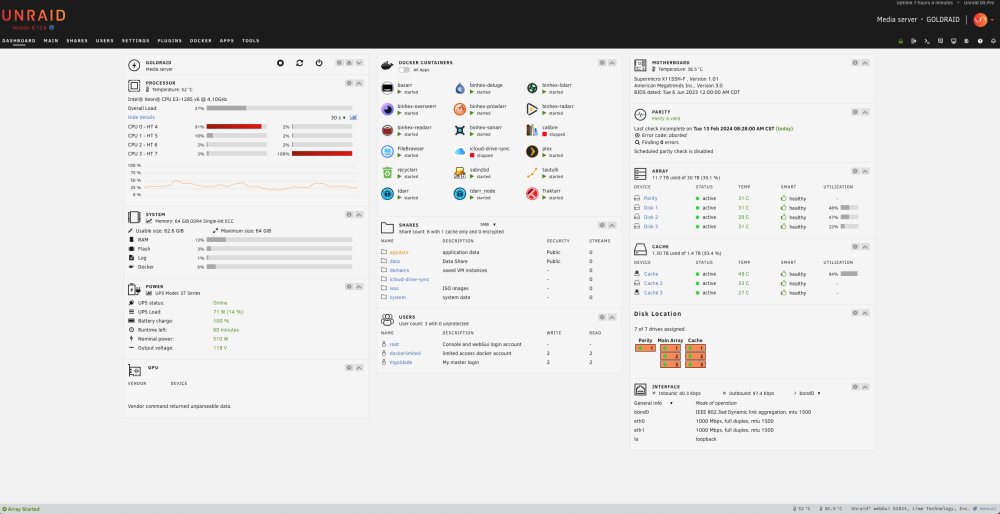
Task: Click the CPU load graph icon
Action: click(x=353, y=117)
